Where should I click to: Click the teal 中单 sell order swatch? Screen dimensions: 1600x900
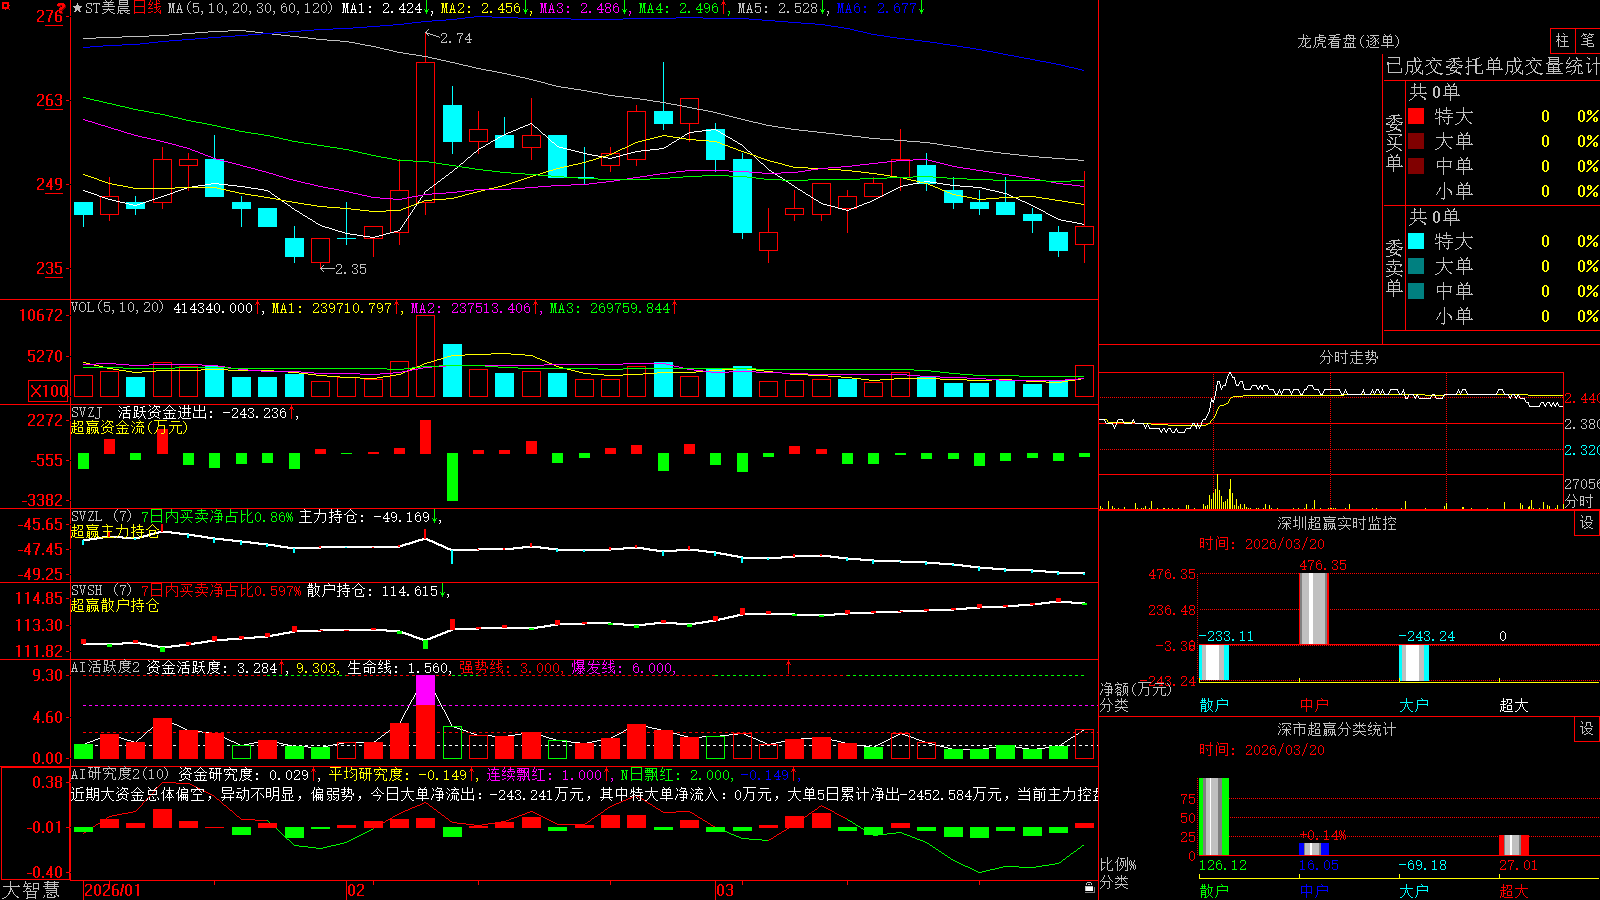click(x=1416, y=291)
